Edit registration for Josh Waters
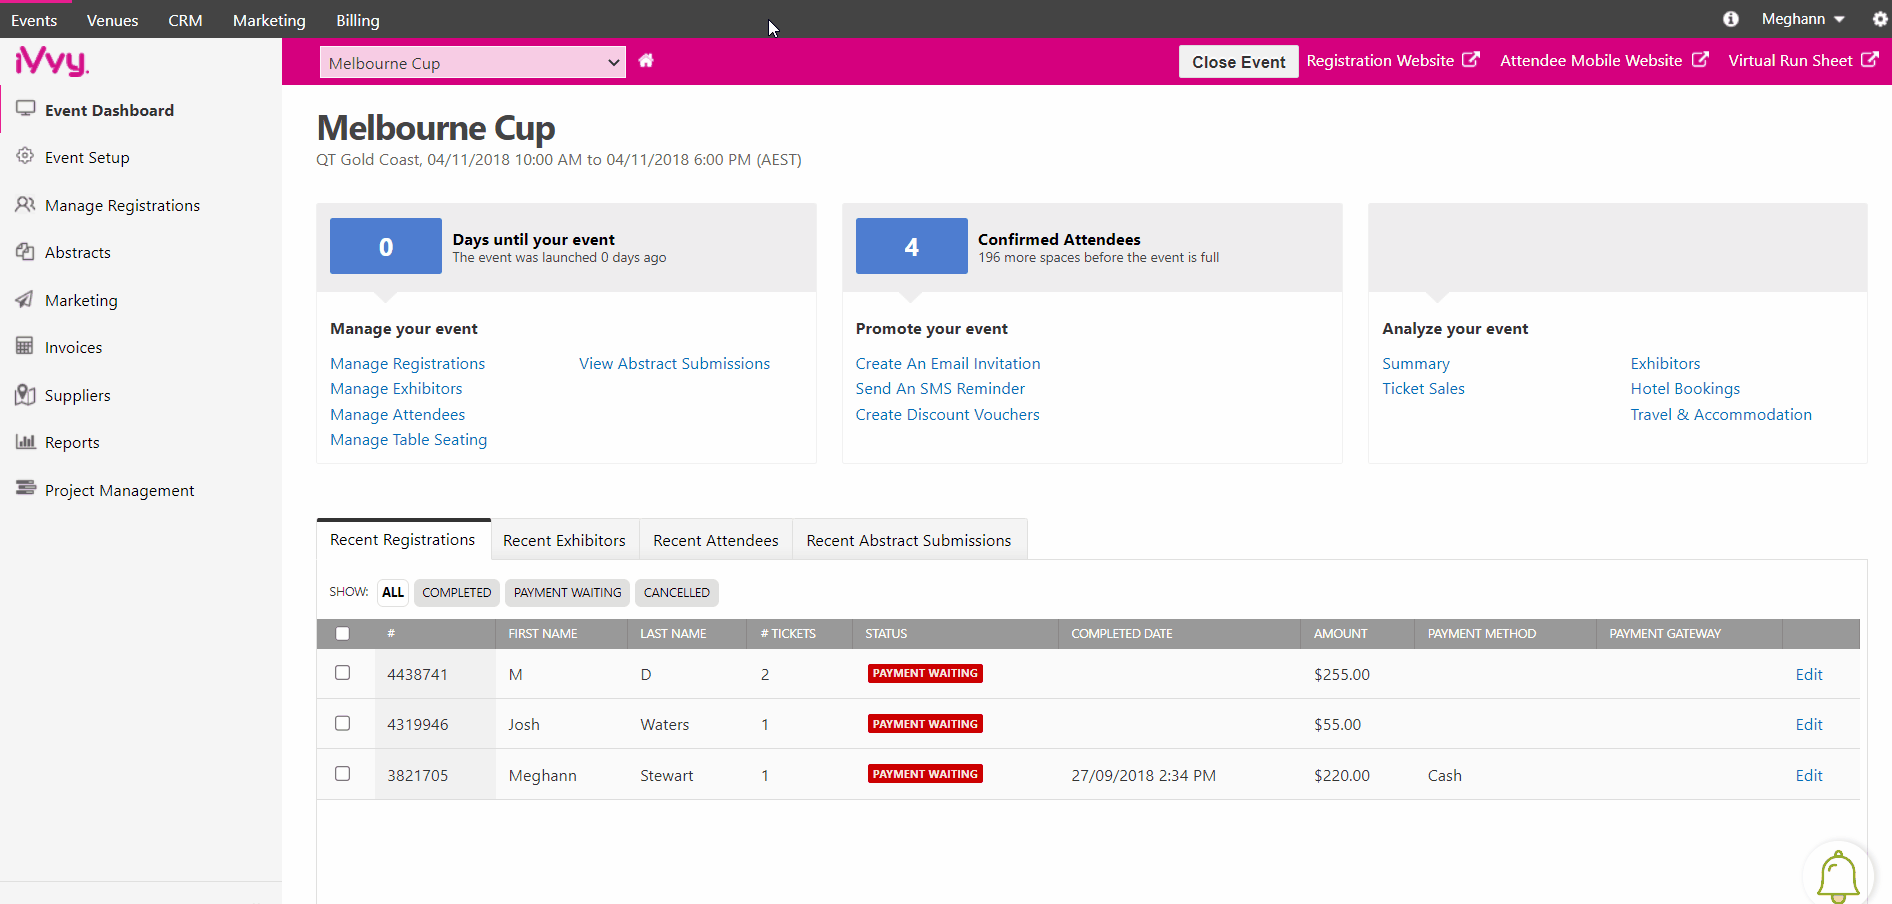 pos(1809,724)
